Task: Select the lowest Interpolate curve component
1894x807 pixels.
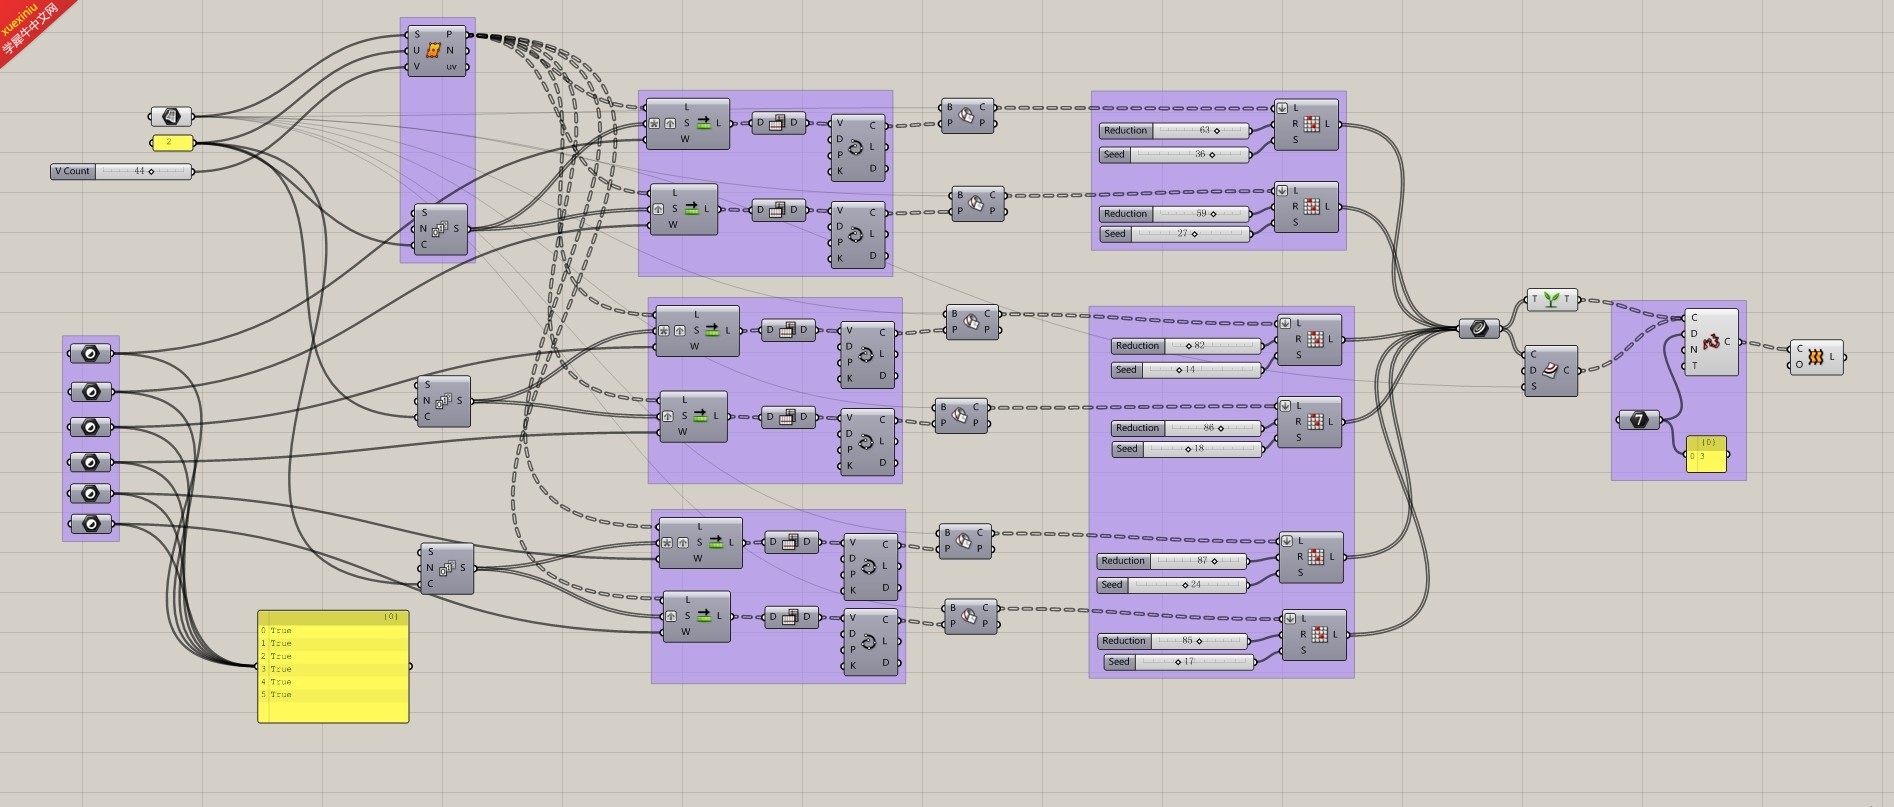Action: [869, 642]
